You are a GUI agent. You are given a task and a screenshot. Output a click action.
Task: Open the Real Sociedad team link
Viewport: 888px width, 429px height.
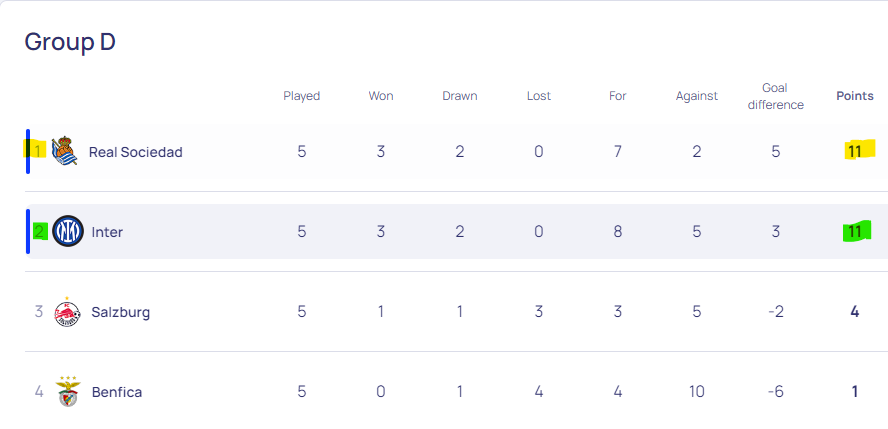(135, 152)
